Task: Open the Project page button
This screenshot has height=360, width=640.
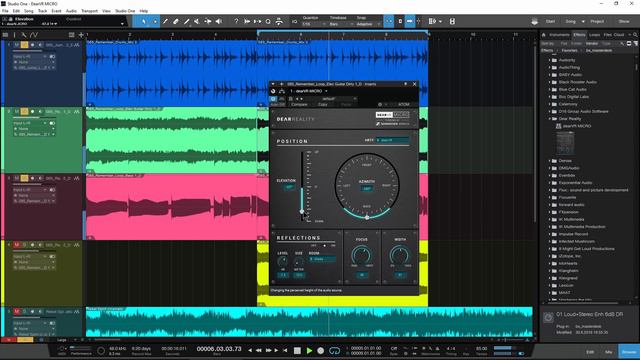Action: [597, 21]
